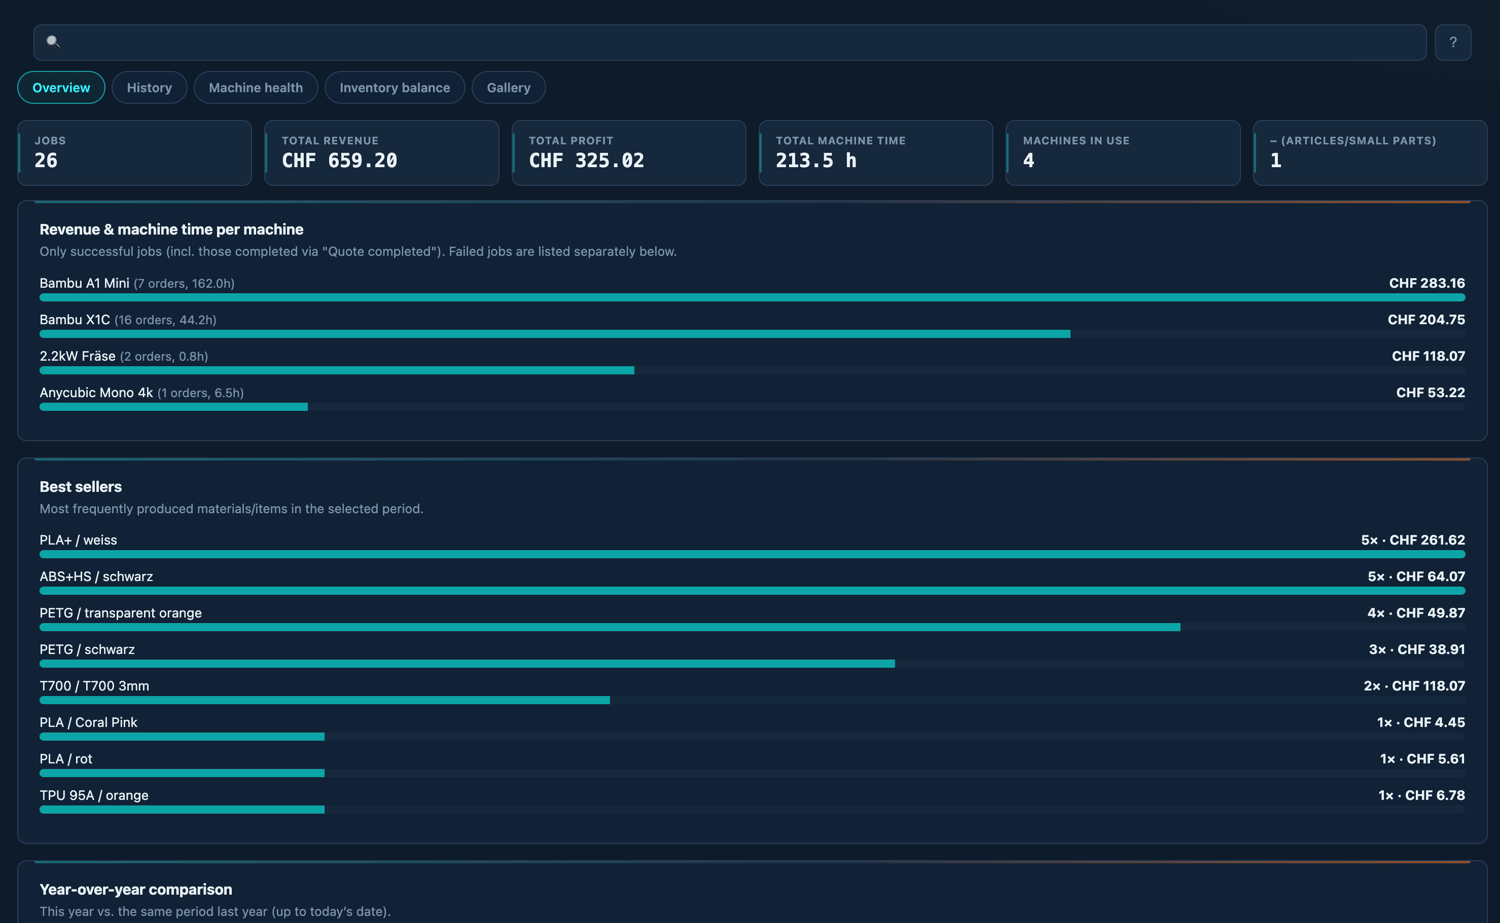Click PETG / transparent orange bar
This screenshot has width=1500, height=923.
752,627
